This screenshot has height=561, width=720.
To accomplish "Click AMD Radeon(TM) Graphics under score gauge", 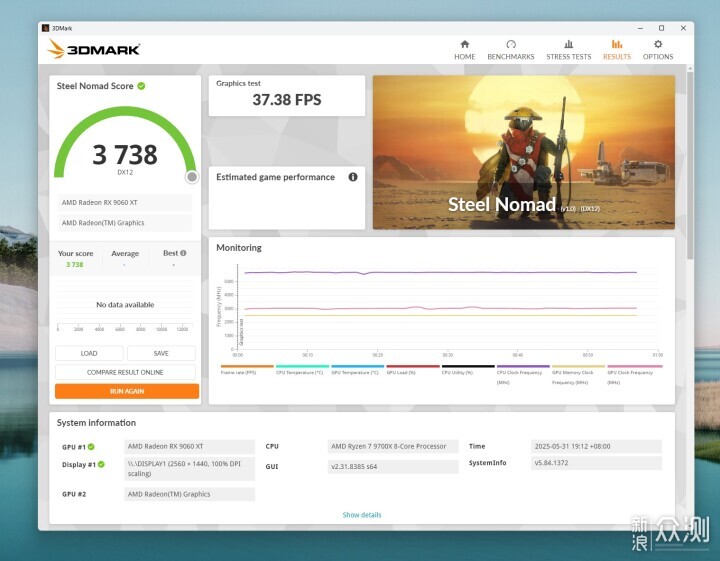I will (125, 223).
